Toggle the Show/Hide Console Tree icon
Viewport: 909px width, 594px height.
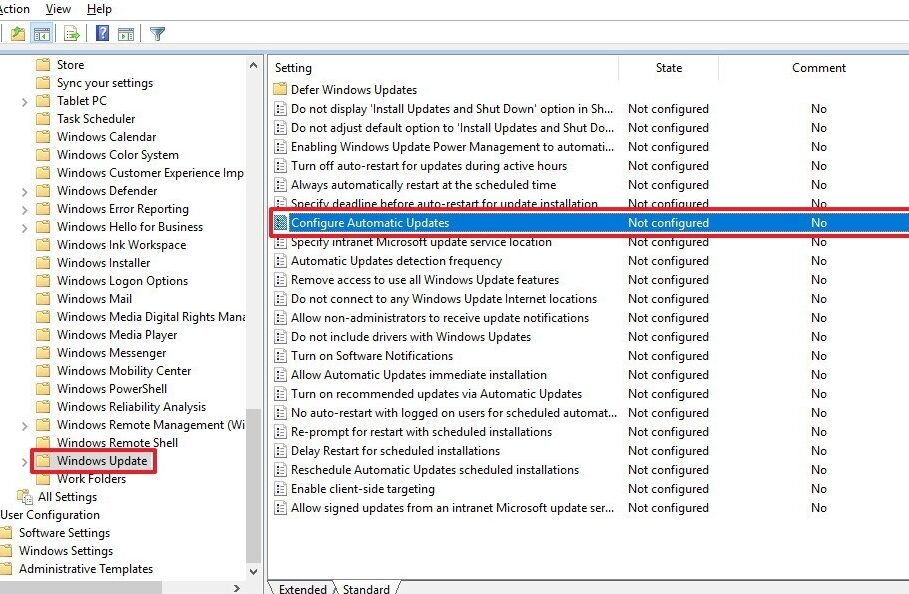41,32
